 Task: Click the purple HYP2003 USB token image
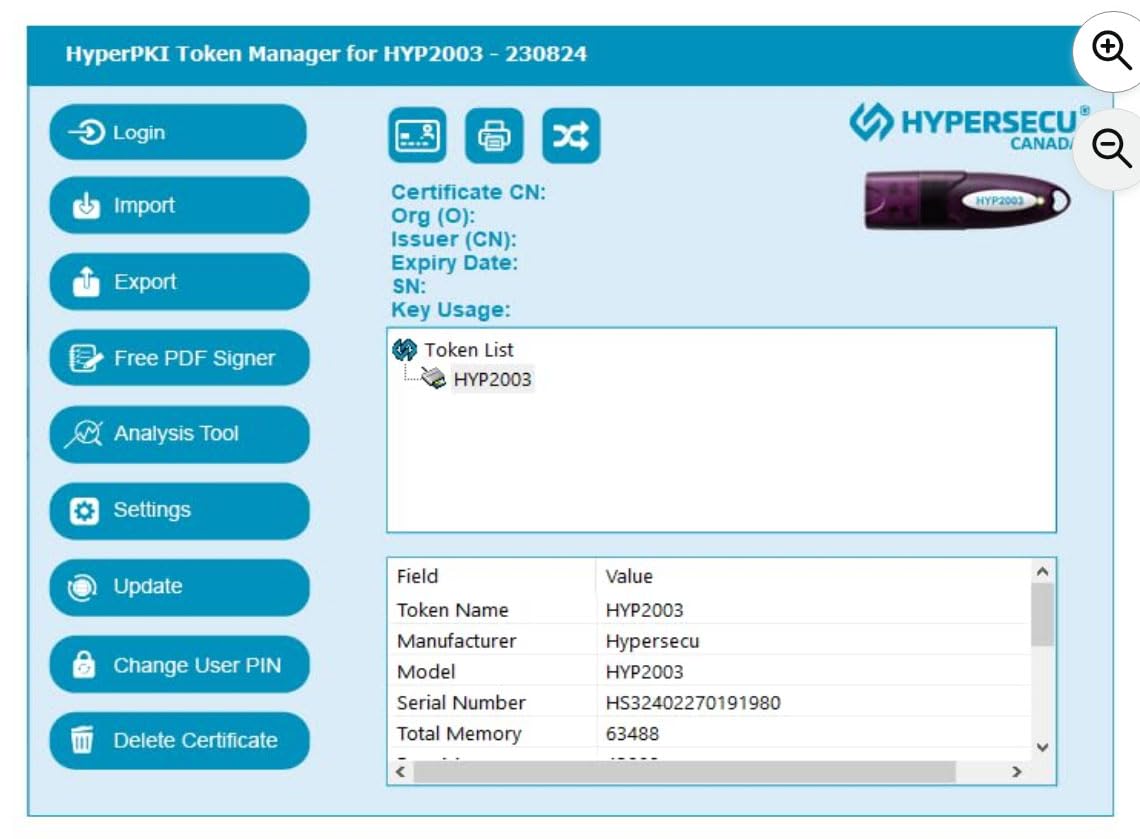966,199
